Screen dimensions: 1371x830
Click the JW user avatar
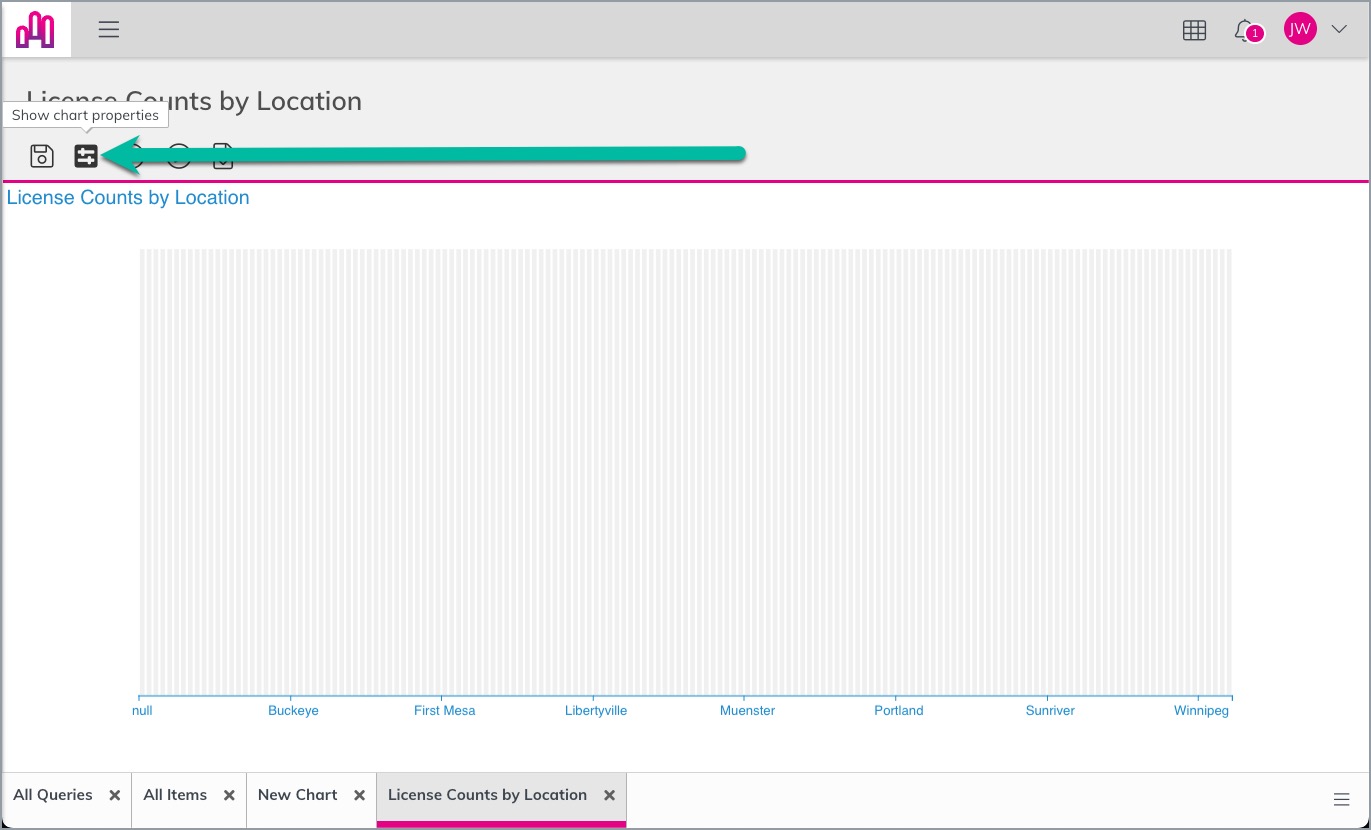[x=1300, y=30]
